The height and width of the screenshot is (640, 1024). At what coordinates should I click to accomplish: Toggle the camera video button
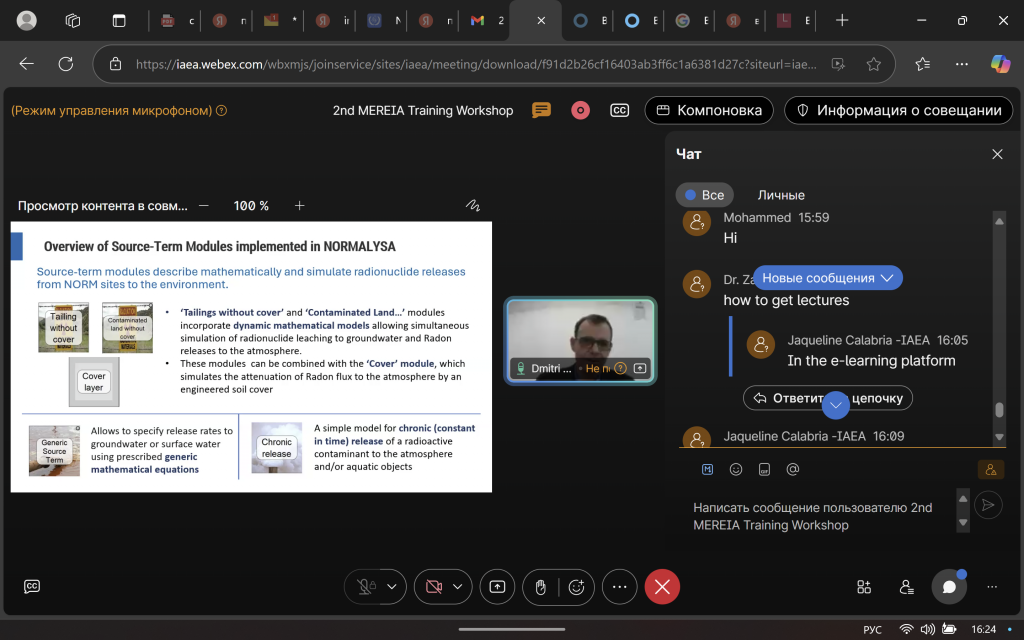click(433, 587)
